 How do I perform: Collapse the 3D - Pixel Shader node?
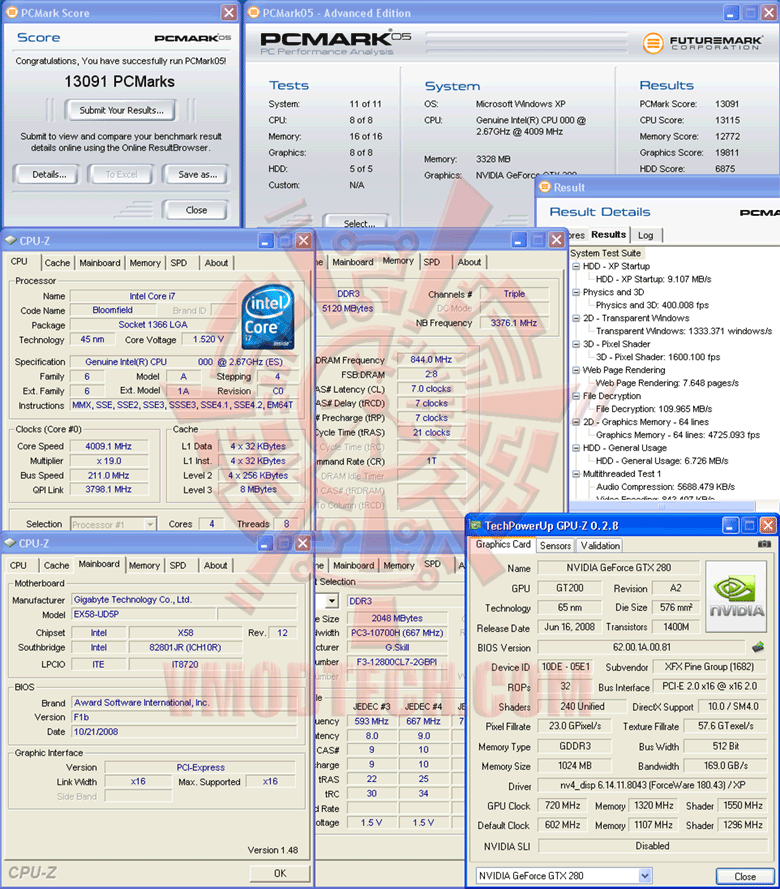coord(575,344)
